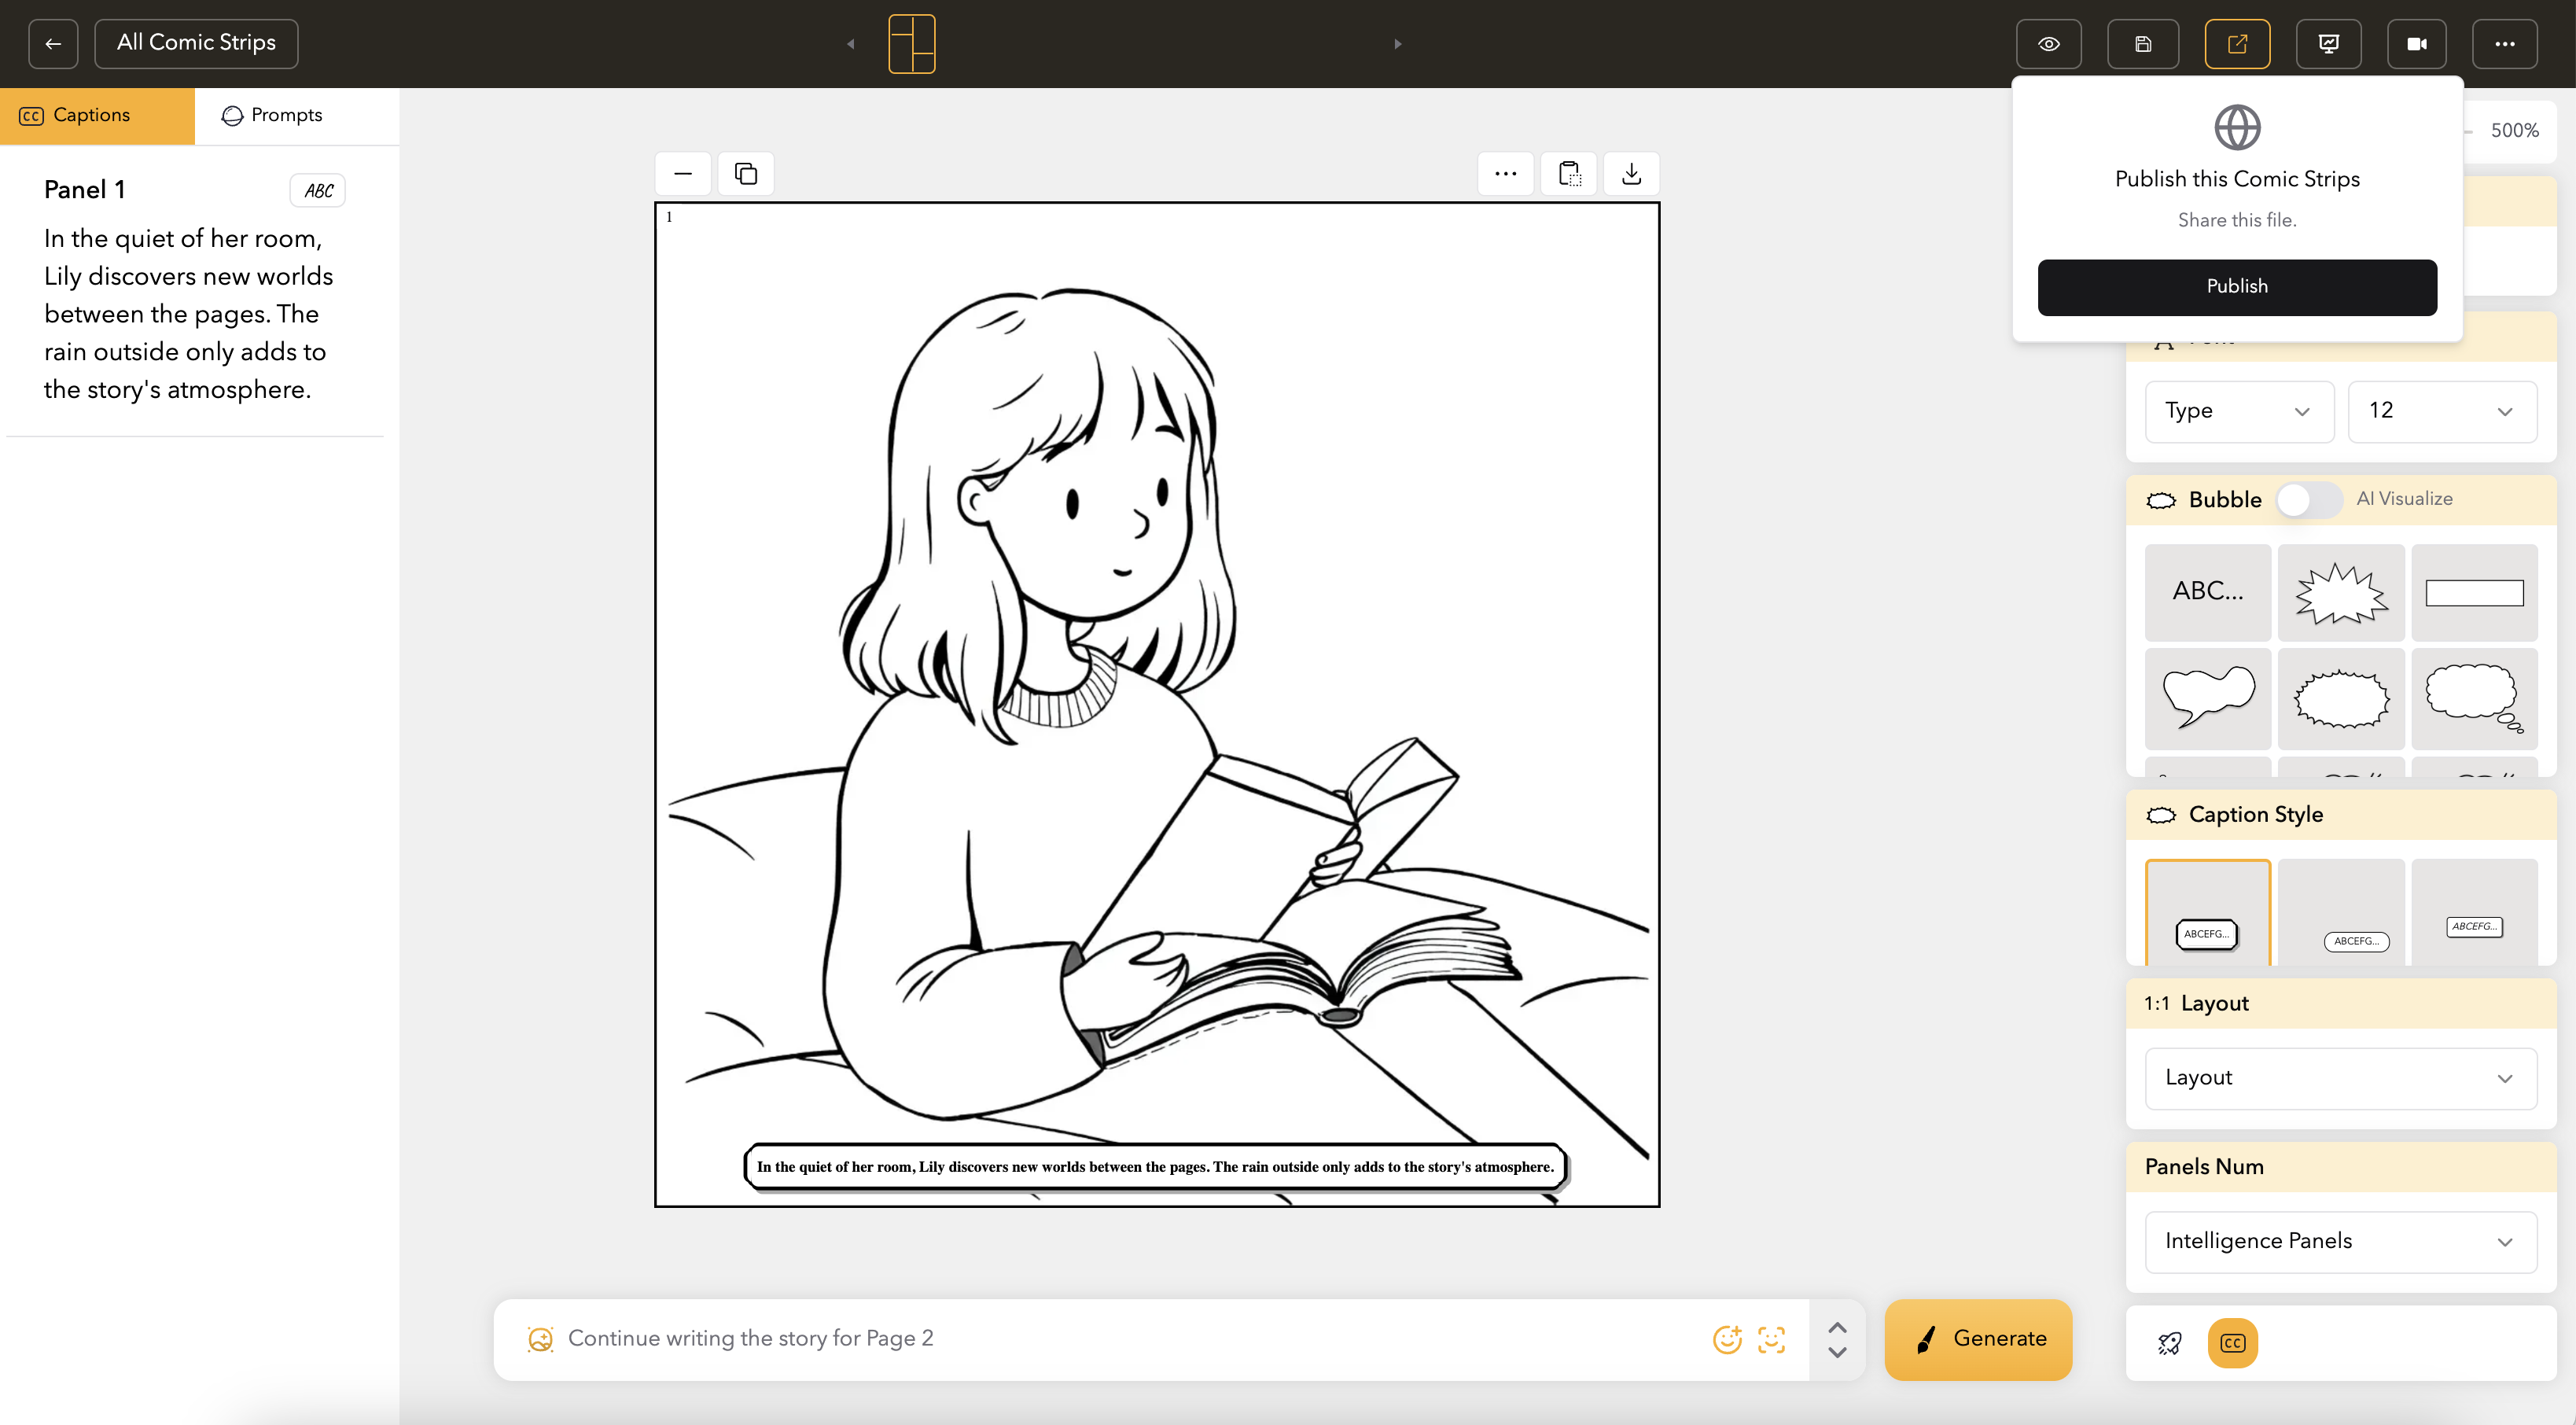The width and height of the screenshot is (2576, 1425).
Task: Select the Panel 1 caption text
Action: 188,313
